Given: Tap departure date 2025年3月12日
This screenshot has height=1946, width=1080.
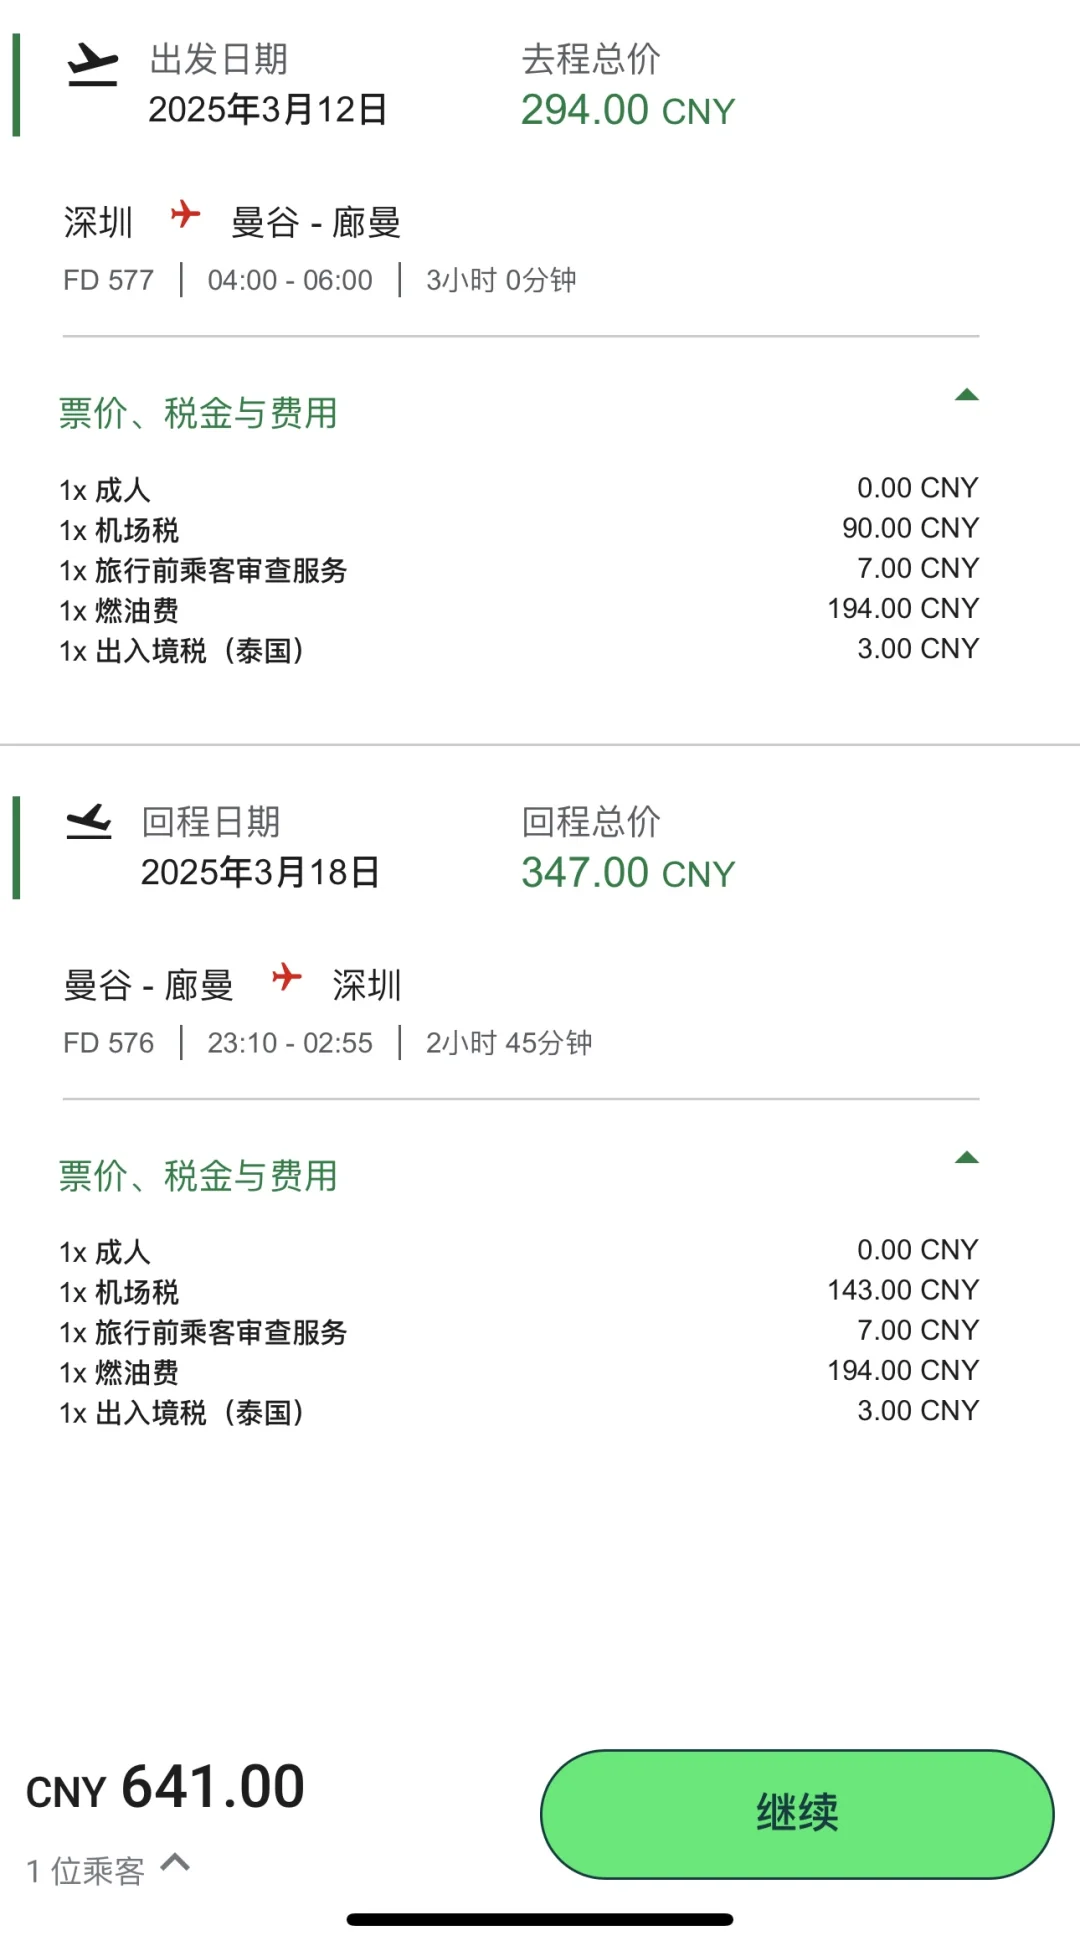Looking at the screenshot, I should coord(268,109).
